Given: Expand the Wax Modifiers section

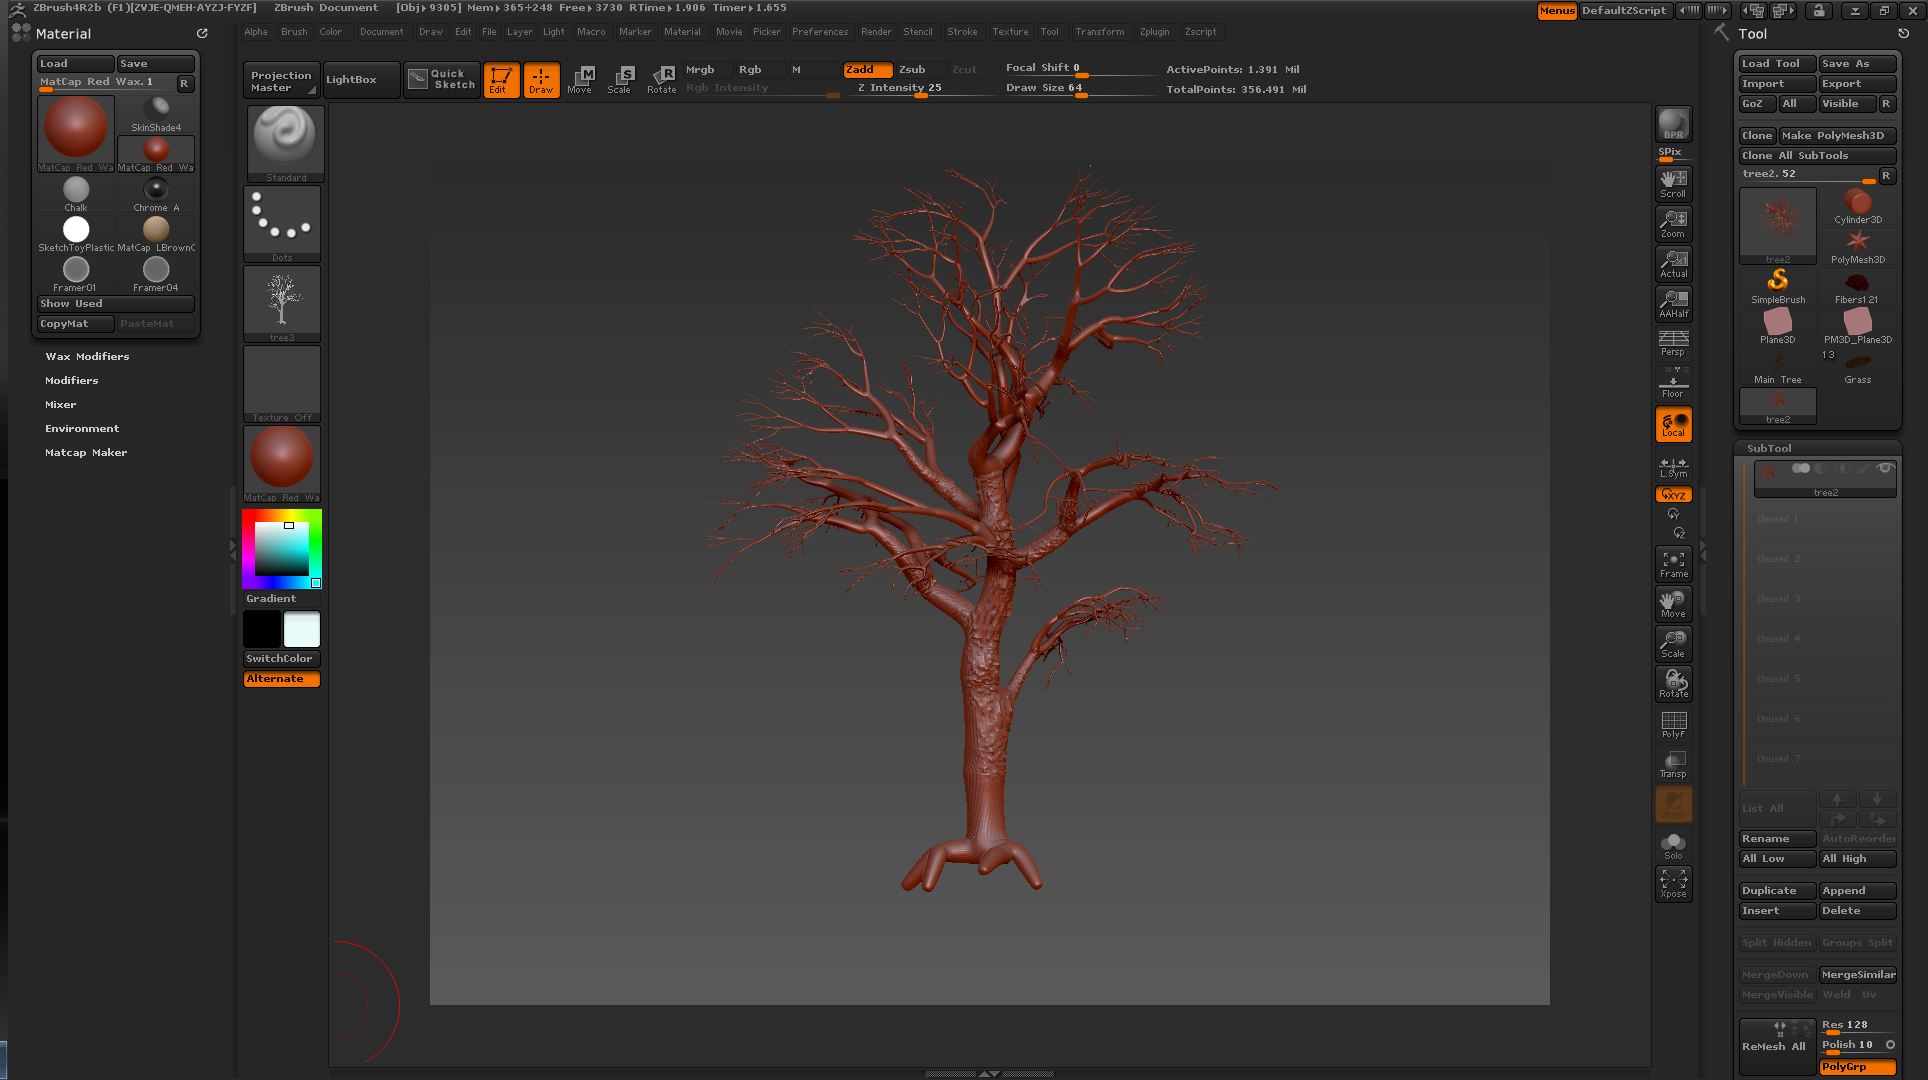Looking at the screenshot, I should tap(87, 356).
